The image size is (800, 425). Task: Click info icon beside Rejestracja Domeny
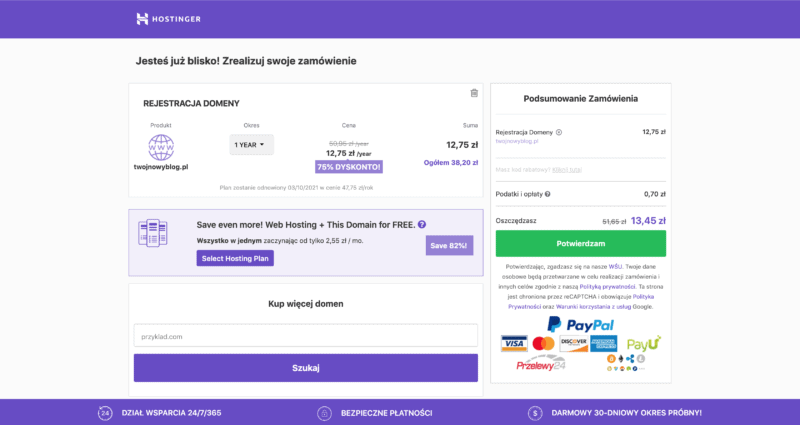click(559, 132)
